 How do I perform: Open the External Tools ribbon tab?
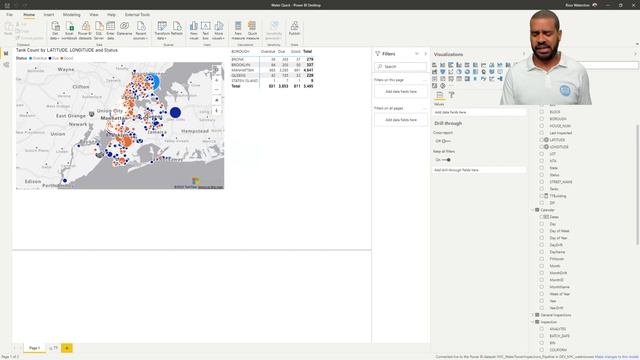click(x=137, y=15)
